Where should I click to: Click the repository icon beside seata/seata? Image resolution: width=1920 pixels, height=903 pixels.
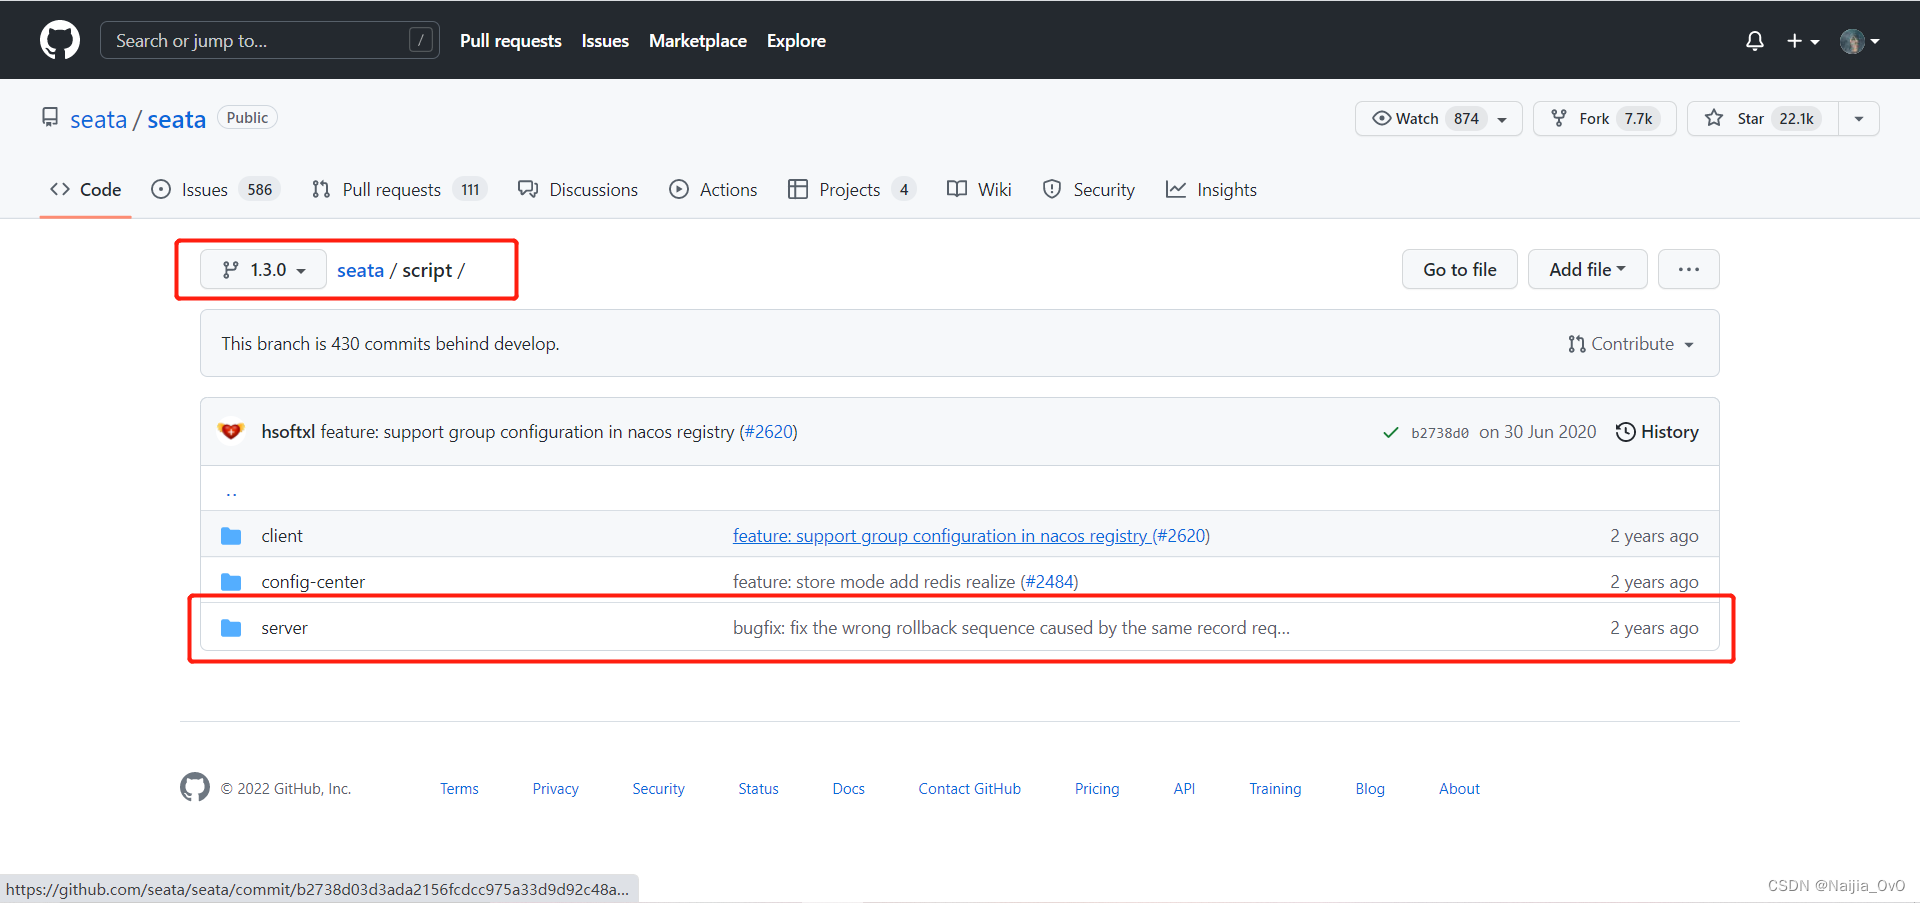50,118
